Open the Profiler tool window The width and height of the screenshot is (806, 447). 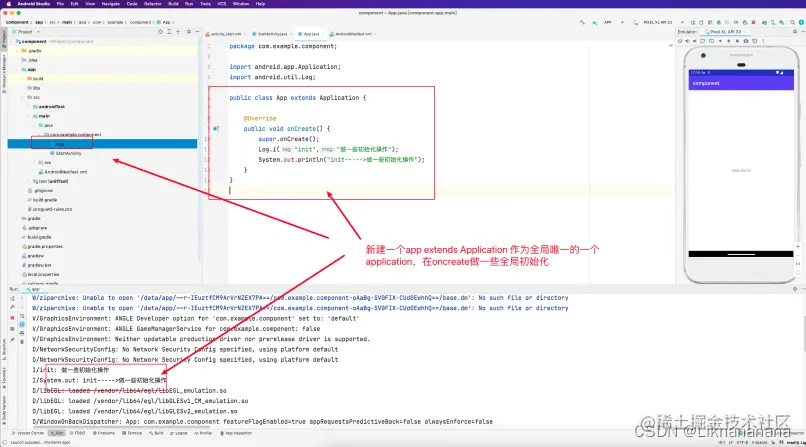(203, 433)
